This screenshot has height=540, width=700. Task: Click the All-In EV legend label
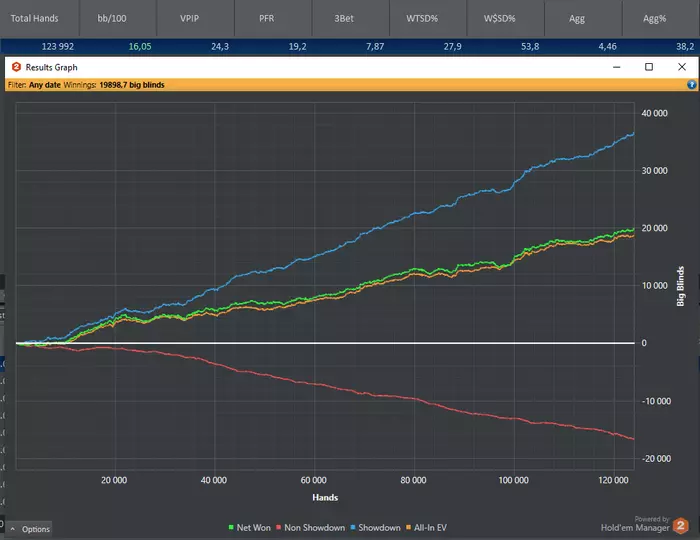tap(430, 528)
